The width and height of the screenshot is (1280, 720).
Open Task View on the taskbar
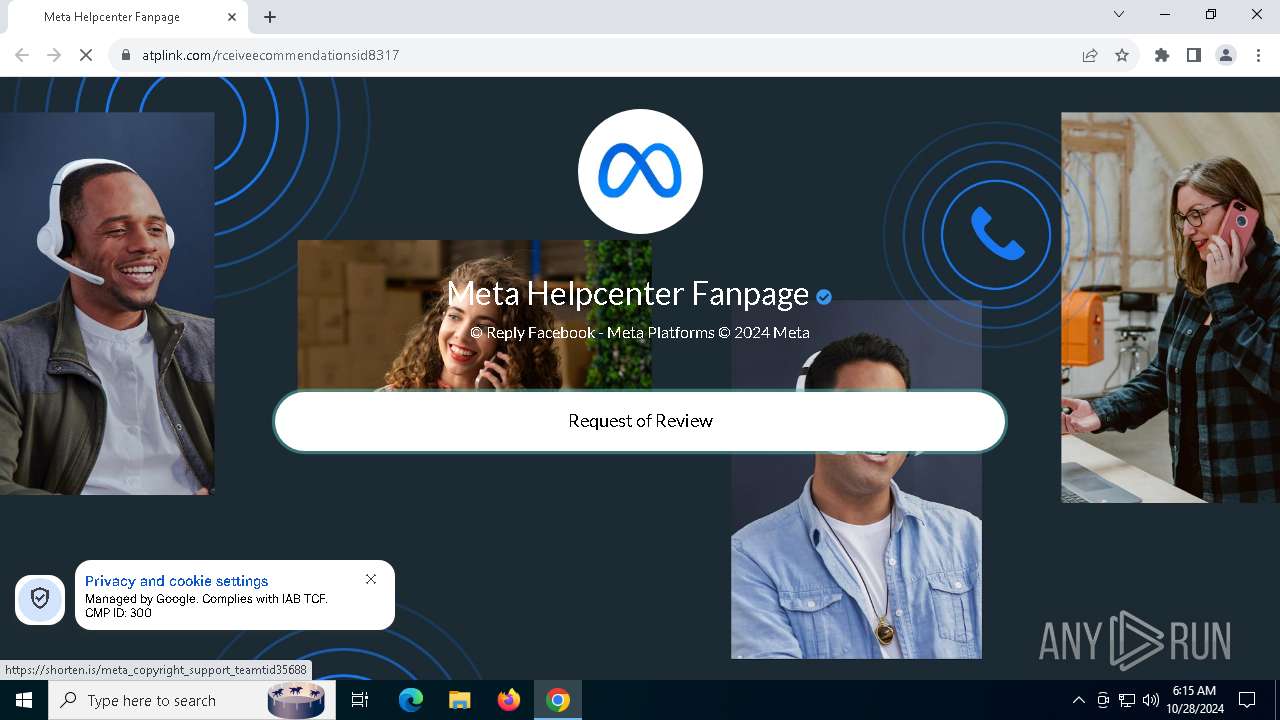tap(360, 700)
